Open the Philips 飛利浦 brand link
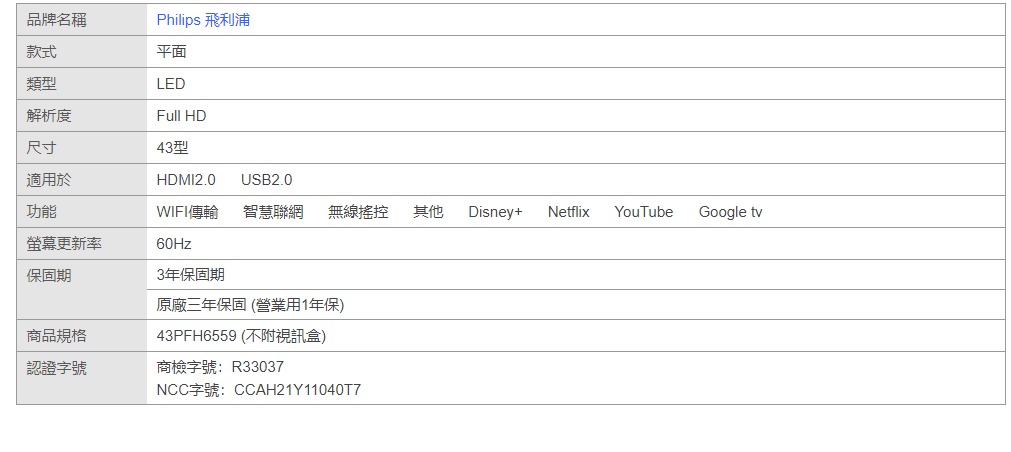Image resolution: width=1011 pixels, height=452 pixels. [x=203, y=20]
